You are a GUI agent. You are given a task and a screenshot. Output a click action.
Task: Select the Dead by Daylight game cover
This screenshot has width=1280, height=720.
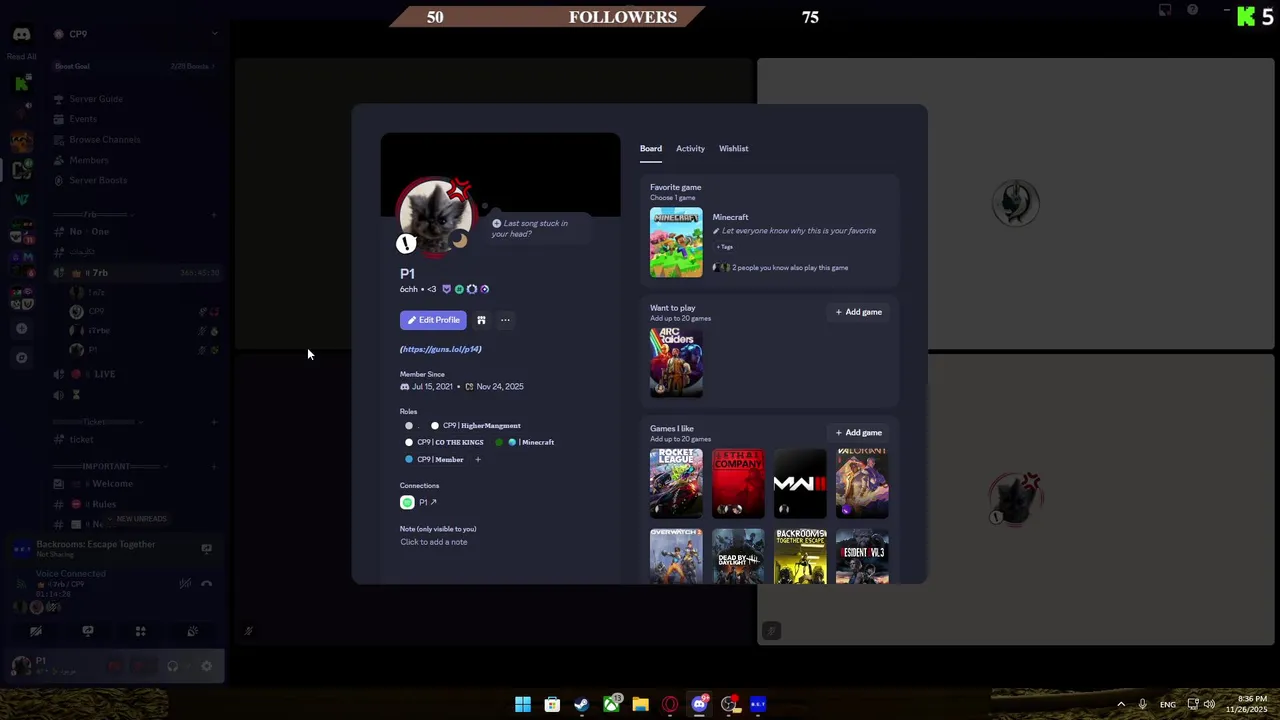[738, 556]
